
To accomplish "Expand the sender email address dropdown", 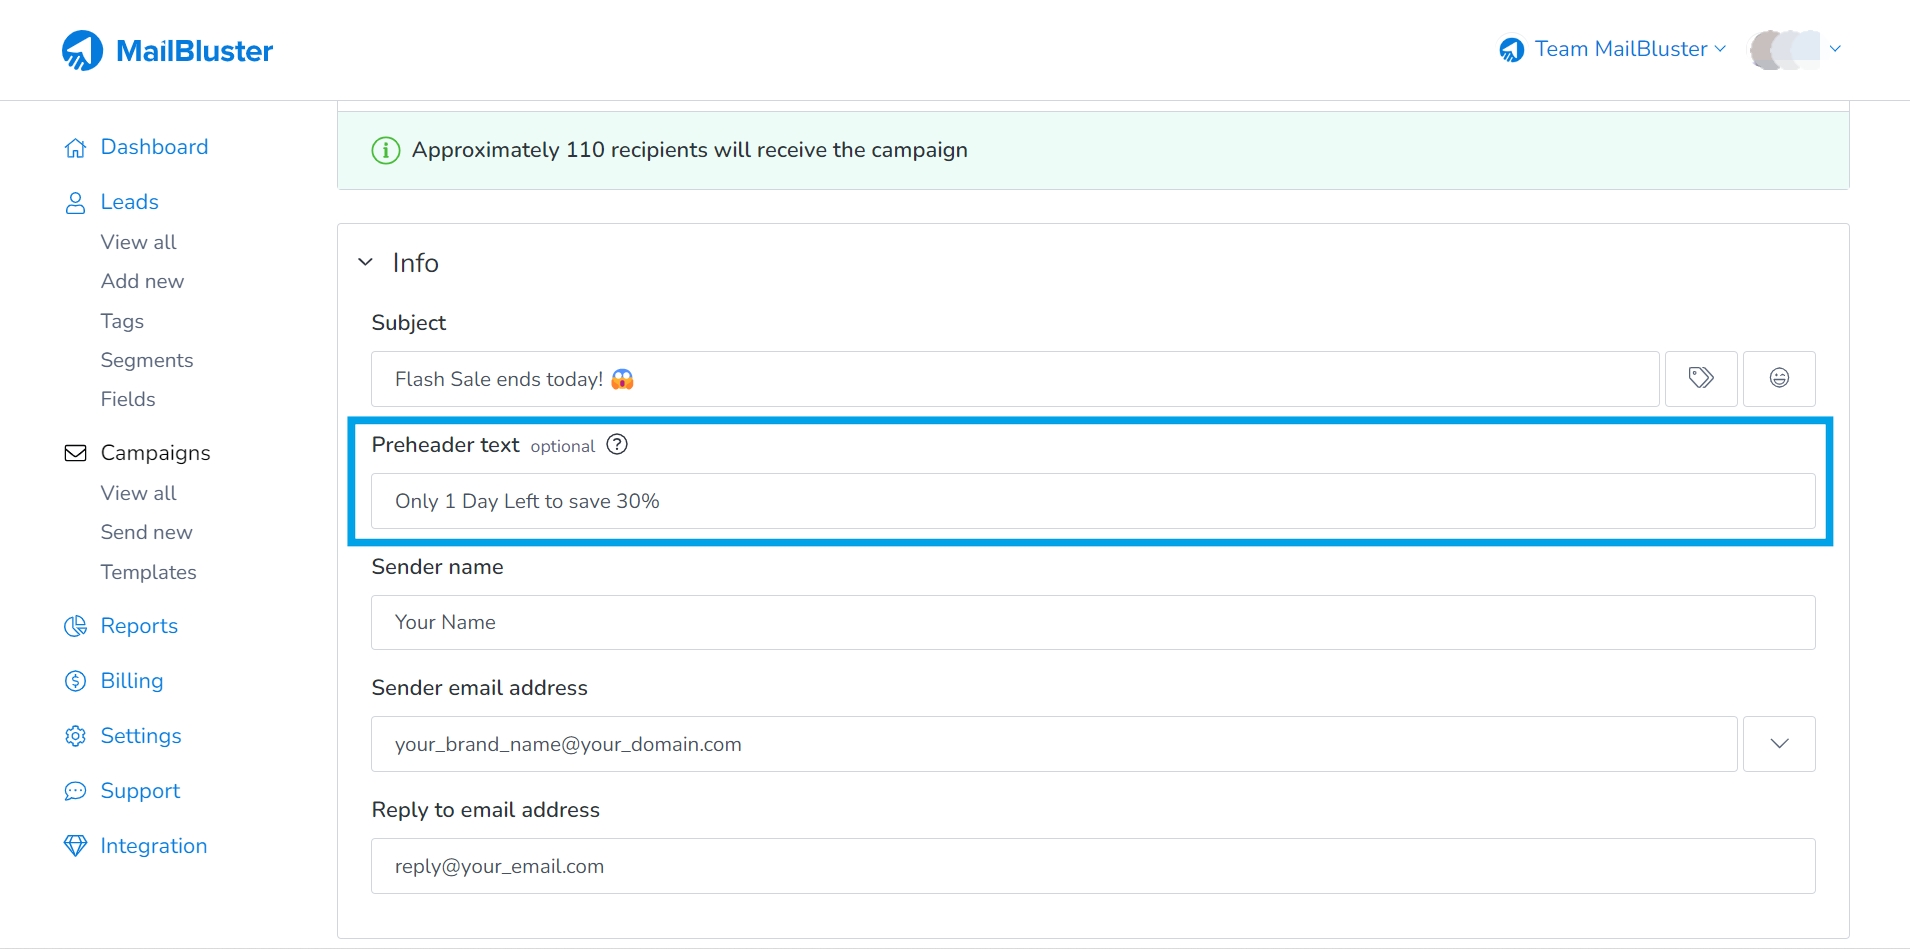I will tap(1779, 743).
